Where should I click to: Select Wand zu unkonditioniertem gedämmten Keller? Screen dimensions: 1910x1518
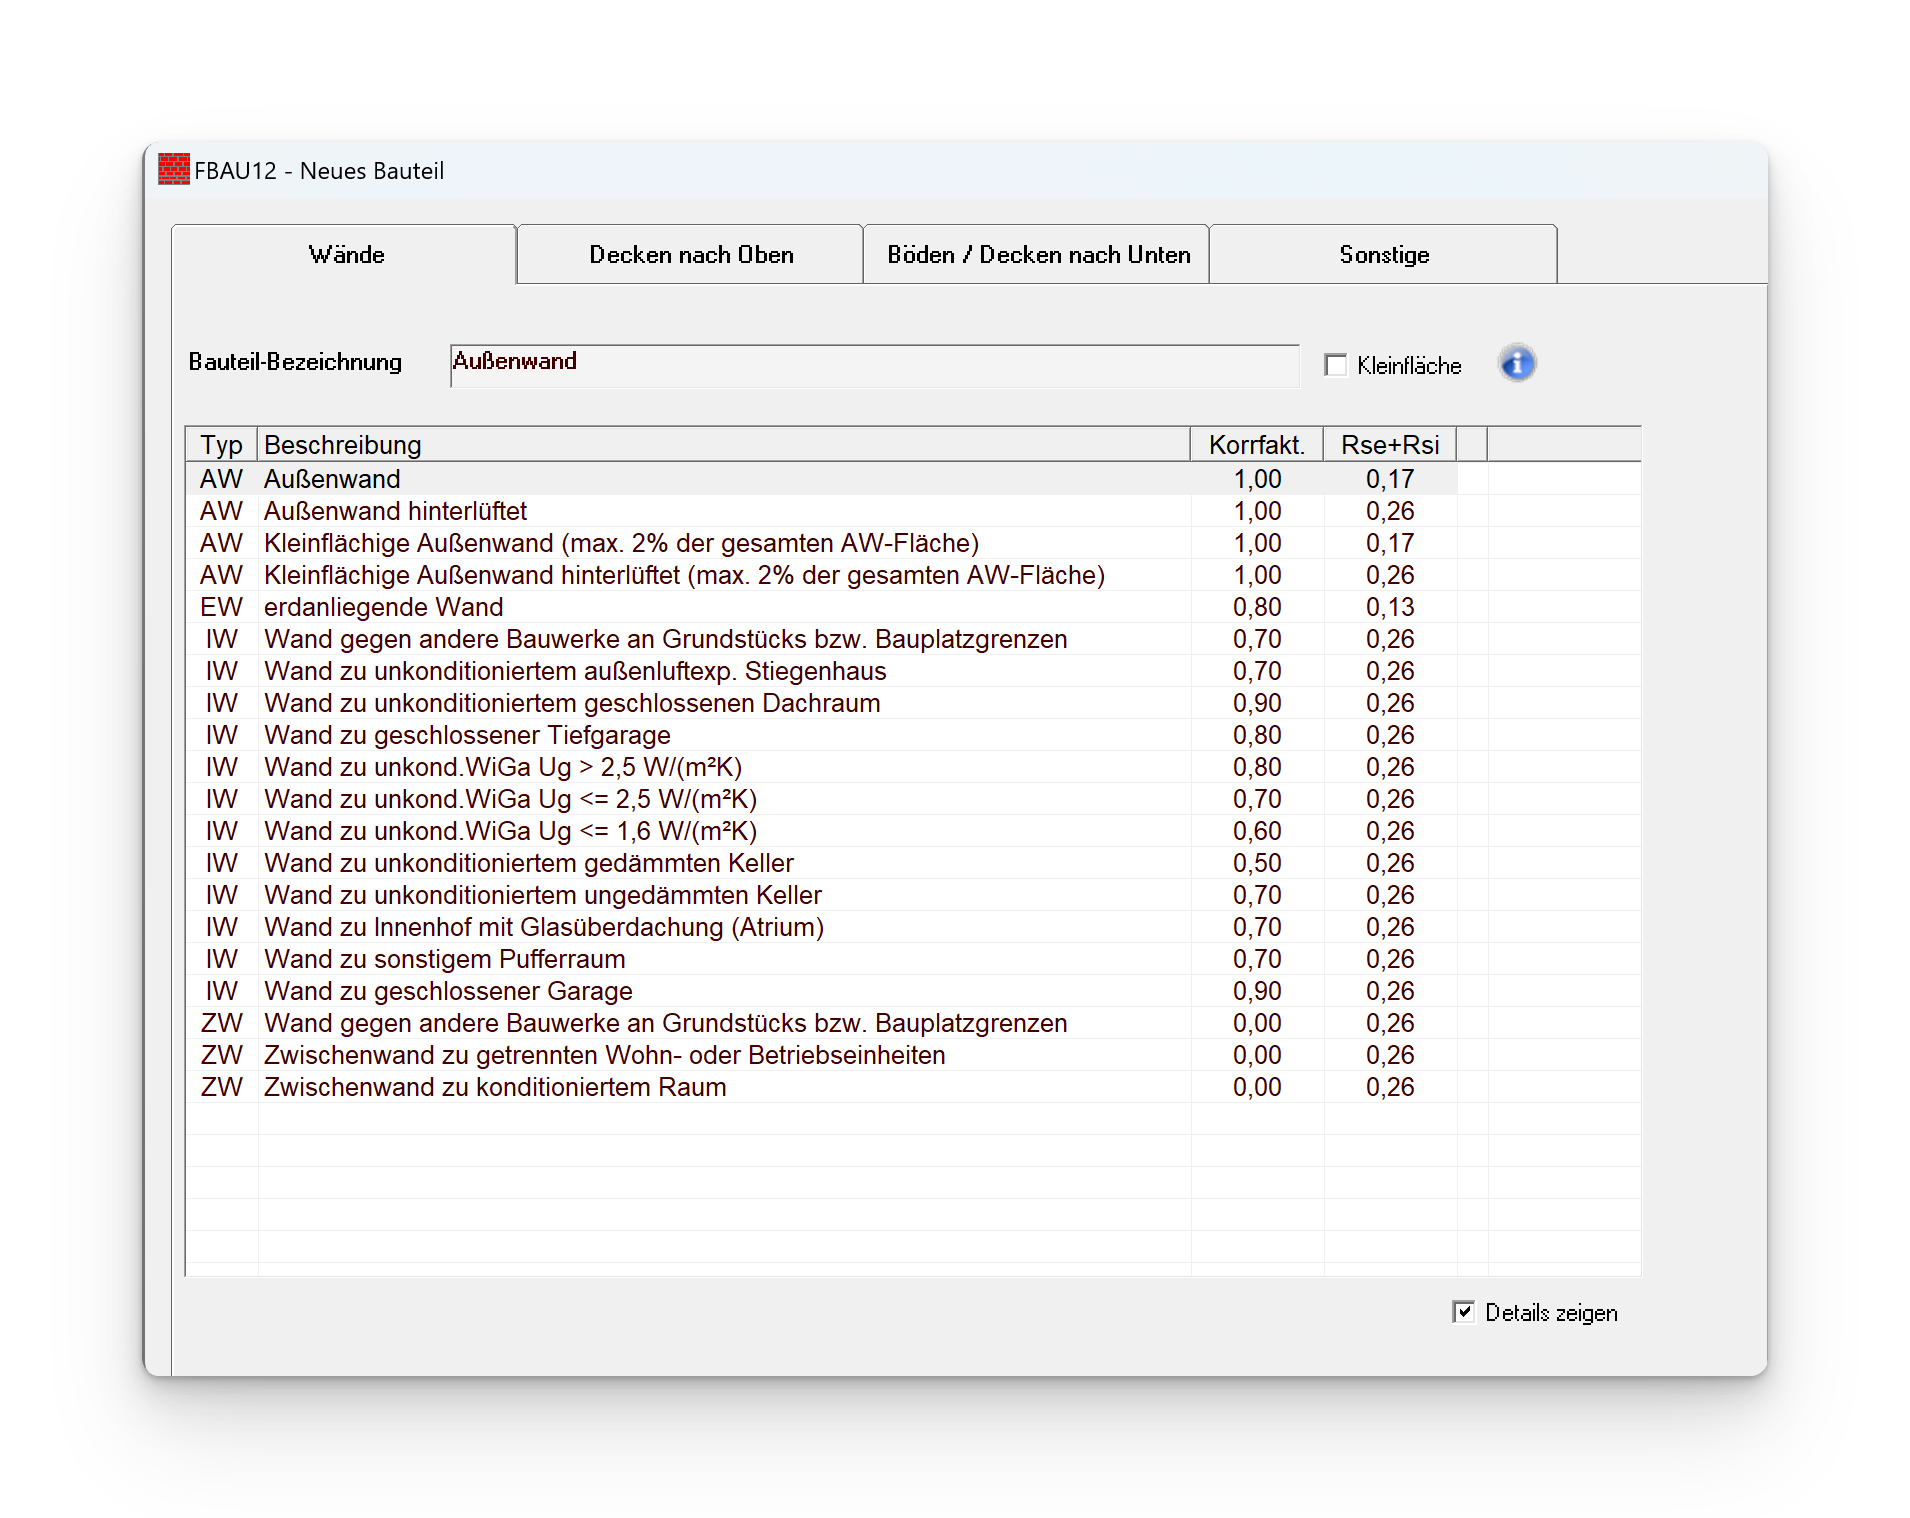point(528,863)
